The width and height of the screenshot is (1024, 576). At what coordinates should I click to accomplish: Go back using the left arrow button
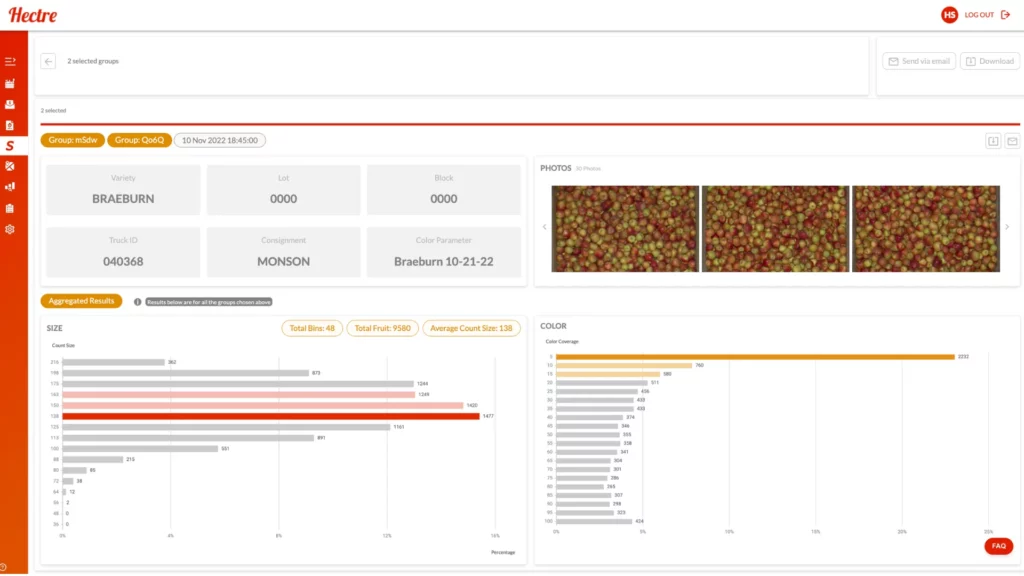tap(48, 61)
